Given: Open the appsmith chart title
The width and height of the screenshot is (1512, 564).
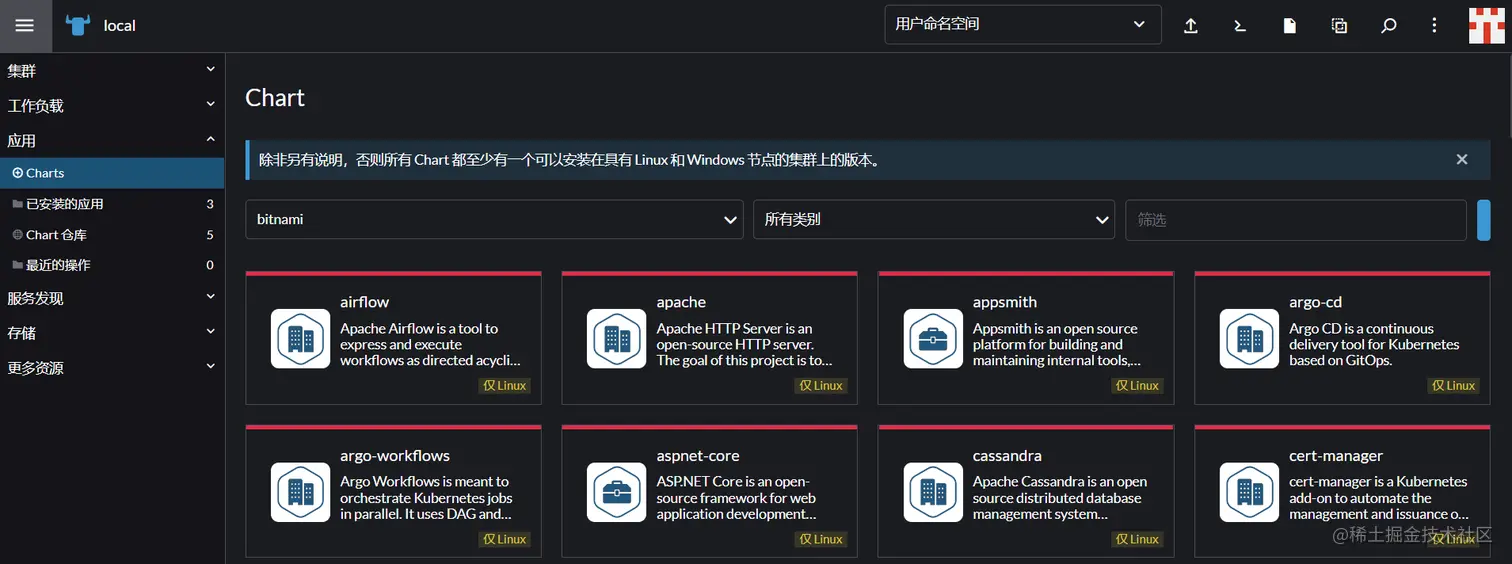Looking at the screenshot, I should [1005, 302].
